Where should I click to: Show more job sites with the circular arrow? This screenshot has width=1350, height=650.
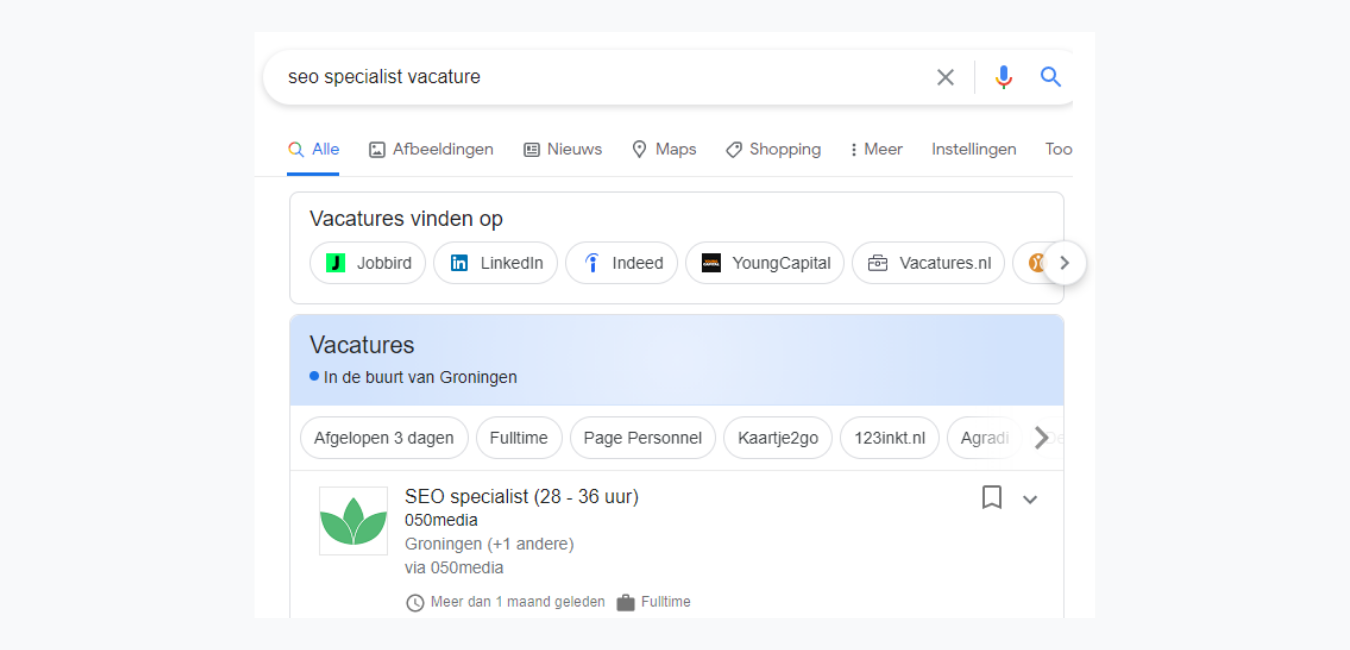click(x=1065, y=263)
